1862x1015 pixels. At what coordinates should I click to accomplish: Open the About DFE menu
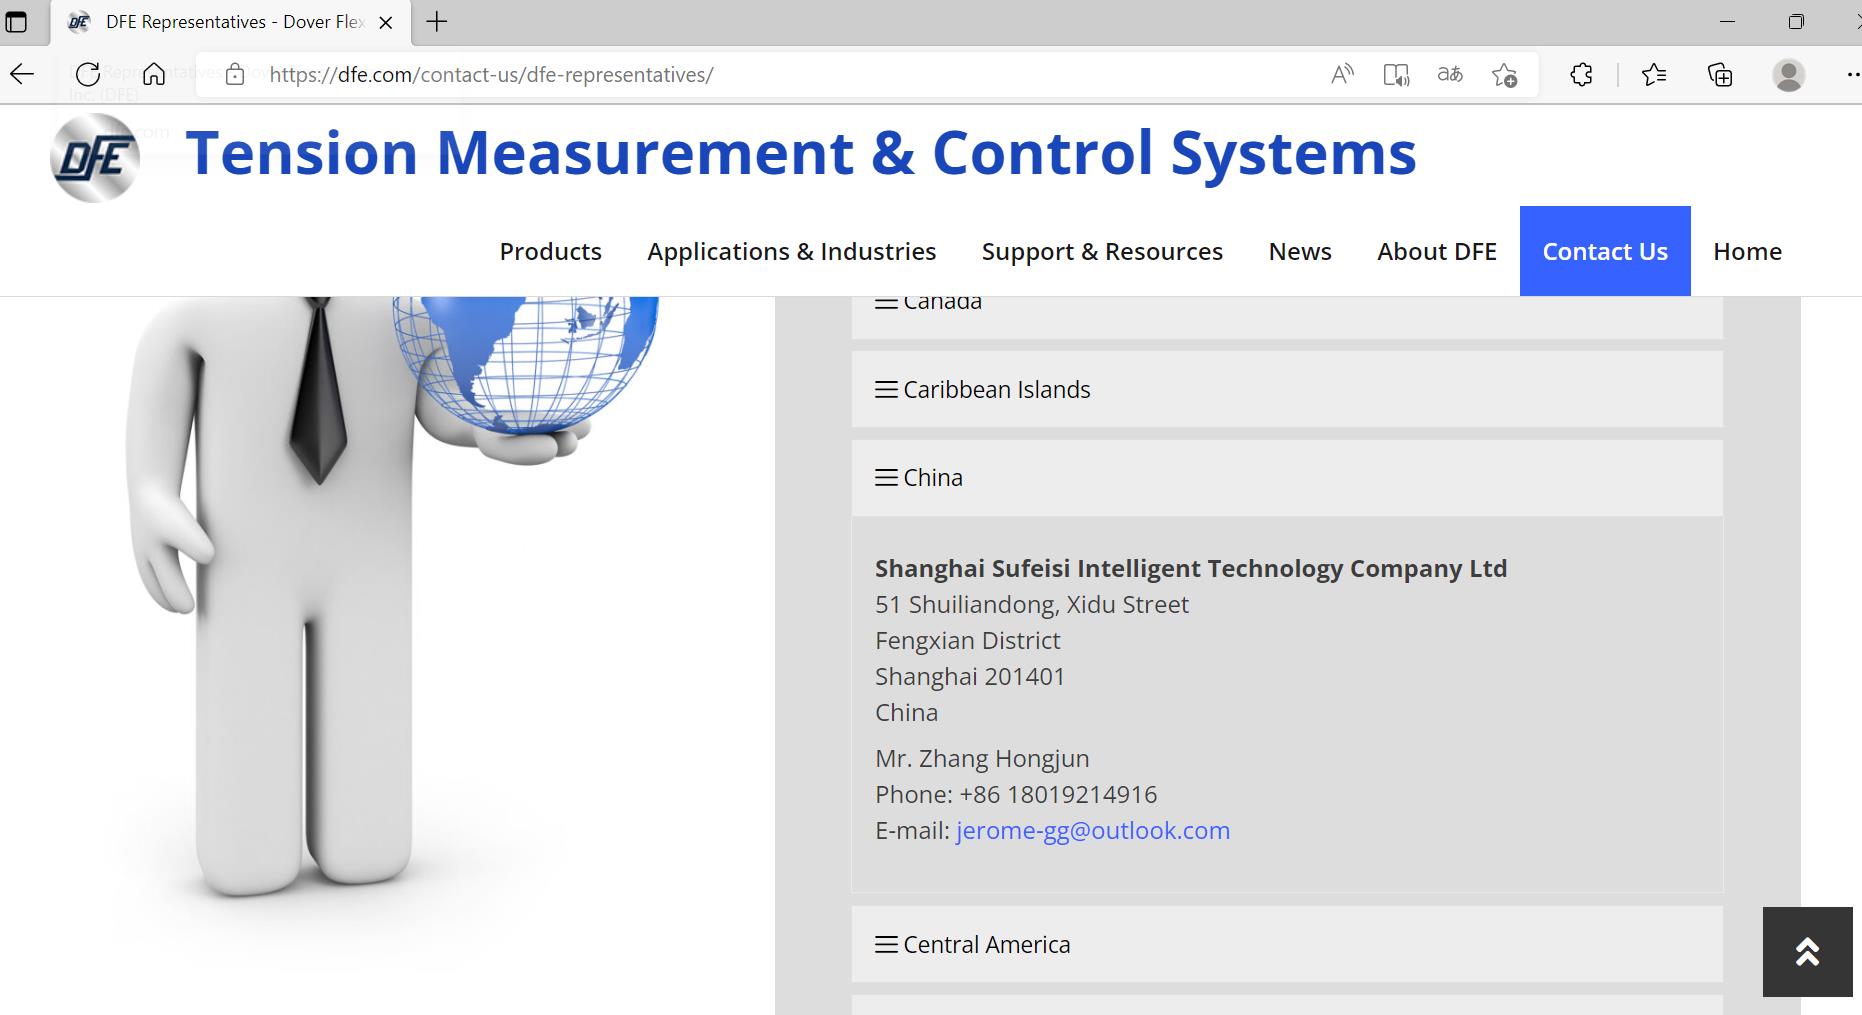coord(1437,251)
